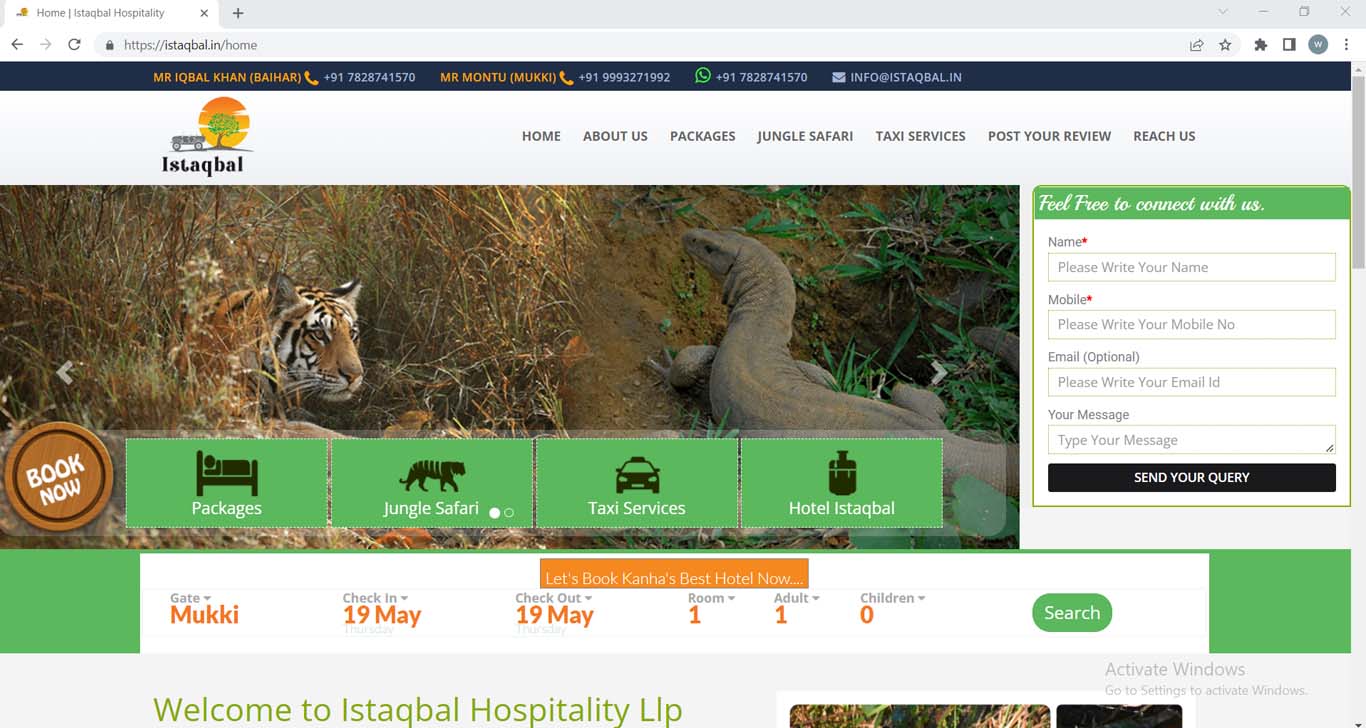Image resolution: width=1366 pixels, height=728 pixels.
Task: Click Feel Free to connect with us header
Action: pos(1152,204)
